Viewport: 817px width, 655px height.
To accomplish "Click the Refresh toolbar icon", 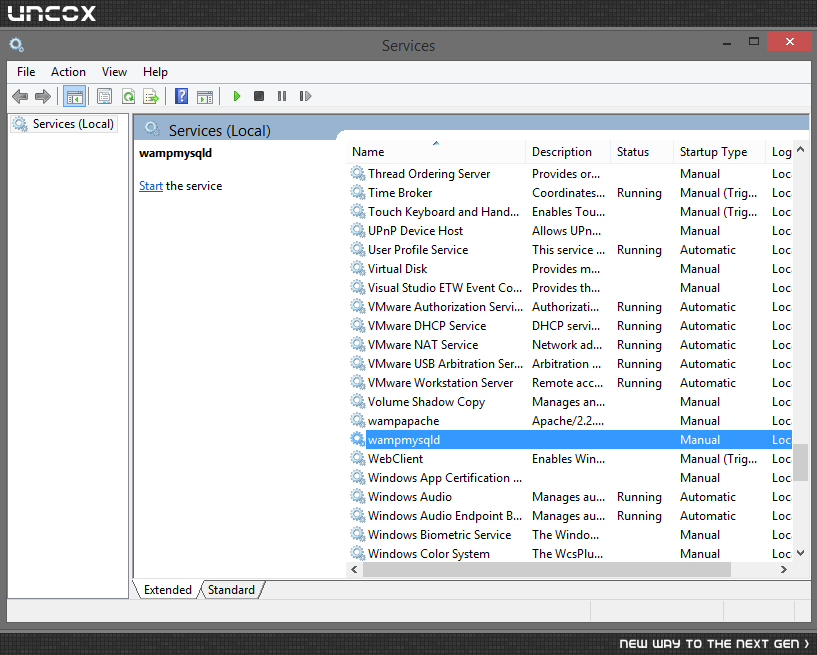I will click(128, 96).
